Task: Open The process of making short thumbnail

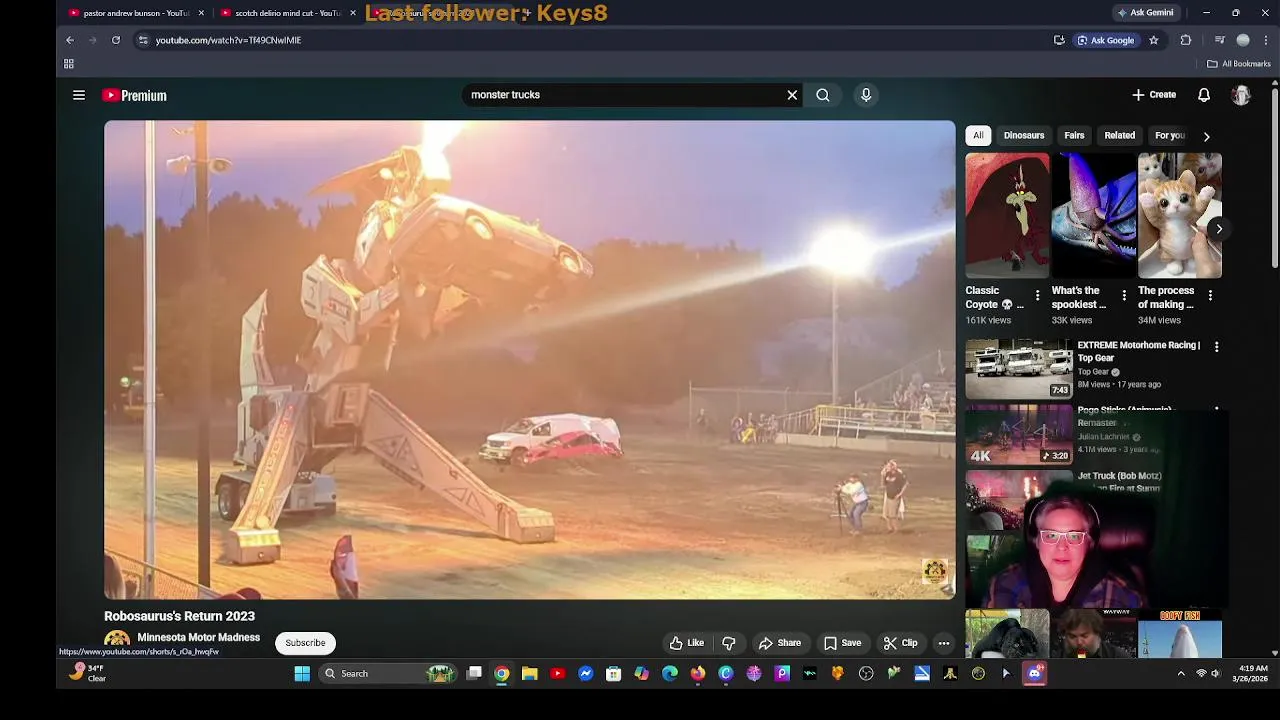Action: point(1180,215)
